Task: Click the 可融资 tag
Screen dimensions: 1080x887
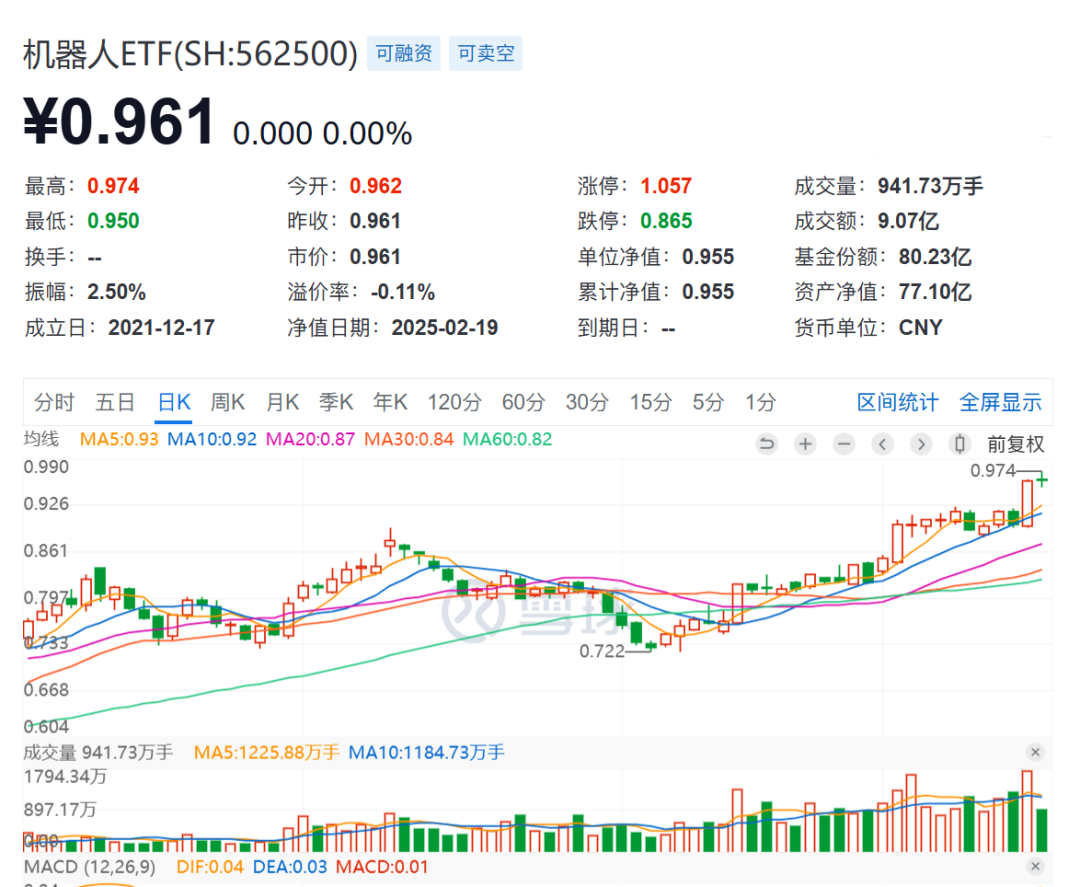Action: [405, 54]
